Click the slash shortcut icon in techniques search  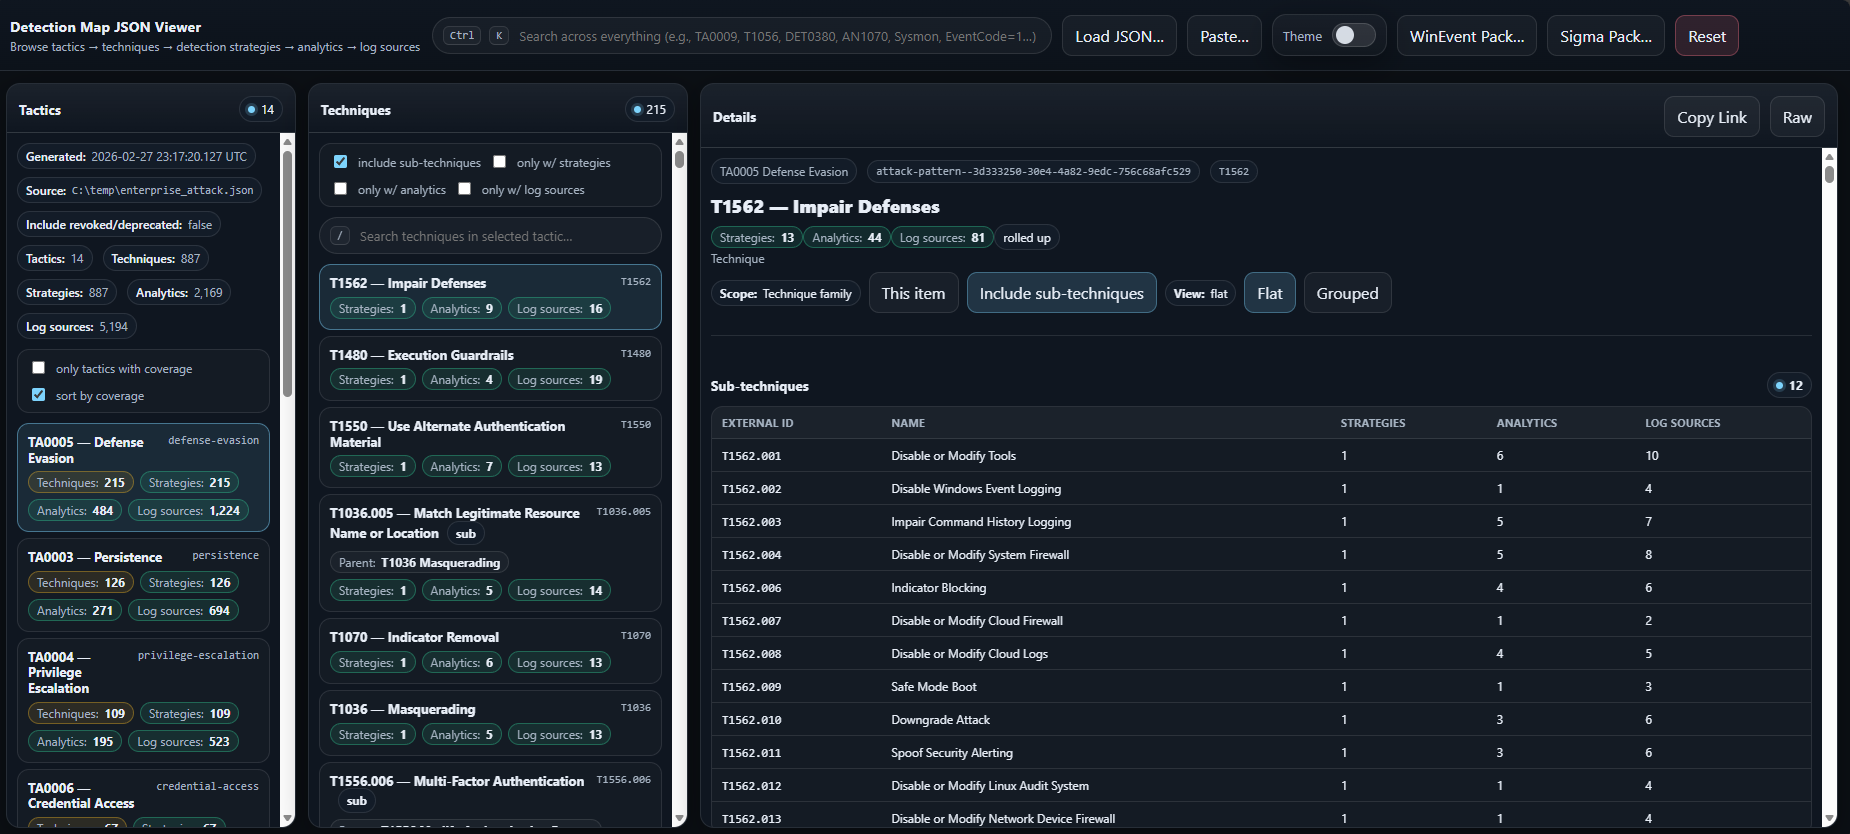[340, 236]
